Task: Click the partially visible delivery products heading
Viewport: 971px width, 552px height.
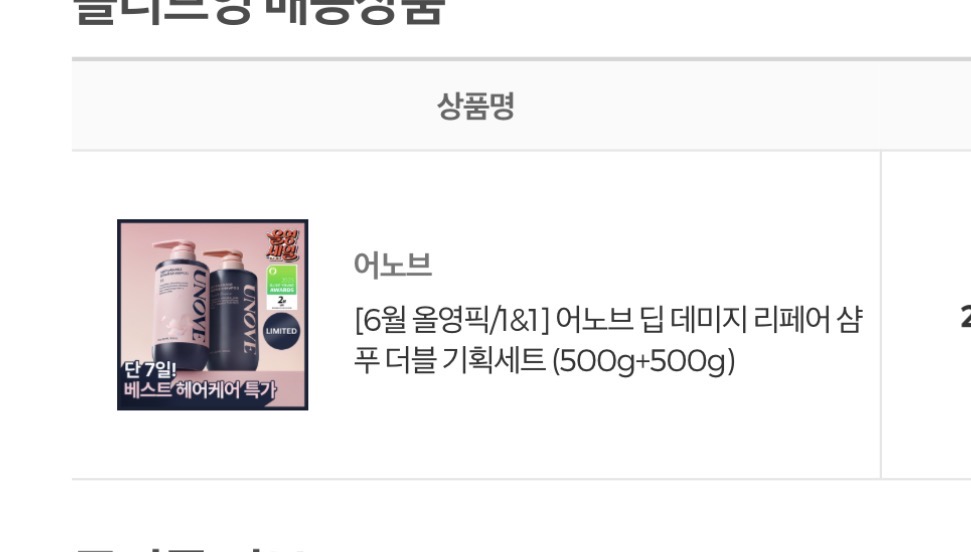Action: [x=258, y=12]
